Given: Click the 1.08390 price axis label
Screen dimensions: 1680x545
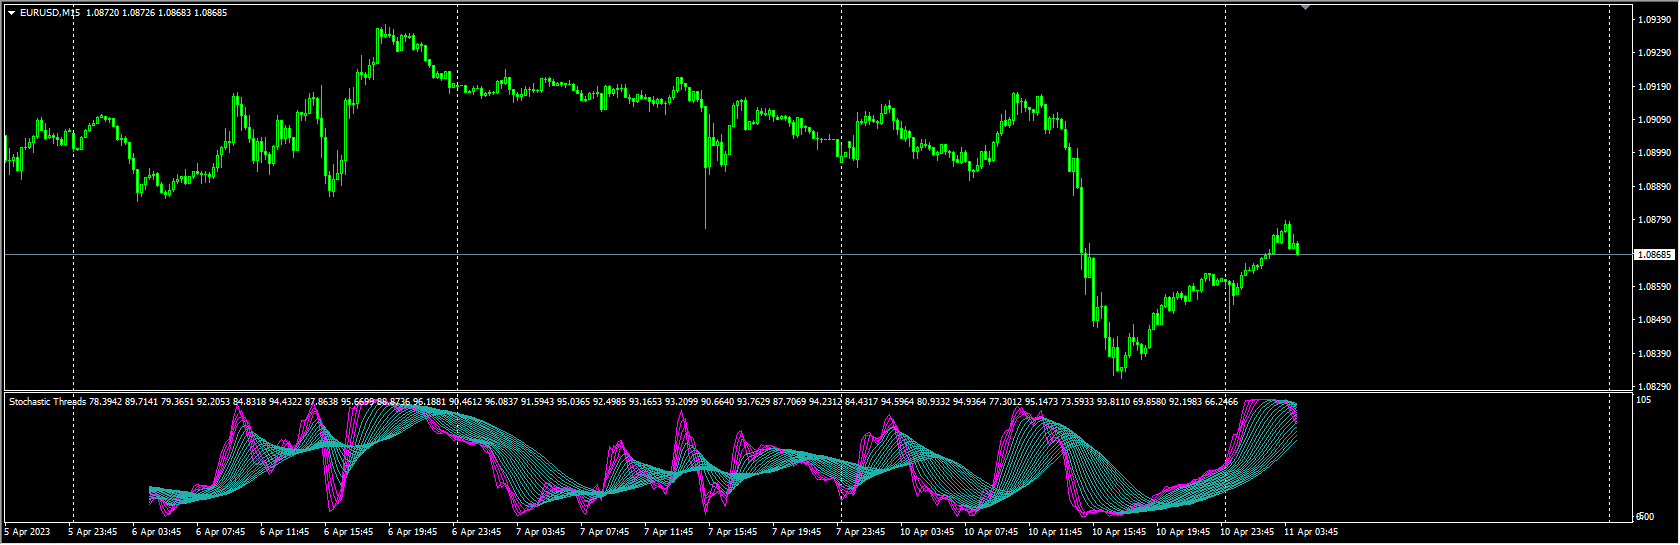Looking at the screenshot, I should click(1654, 354).
